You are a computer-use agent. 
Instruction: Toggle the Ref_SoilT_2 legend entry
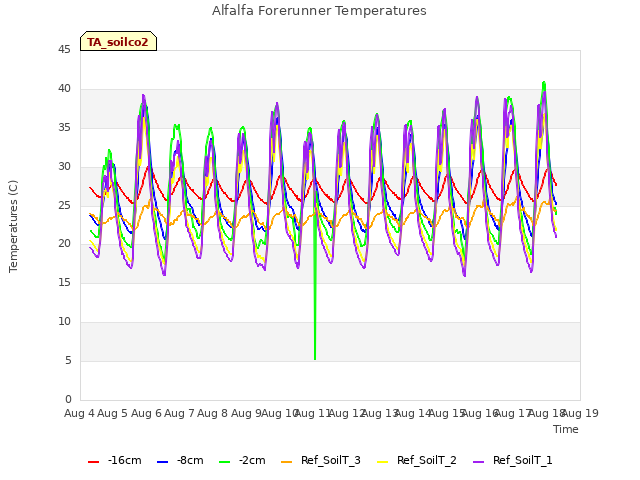pos(417,460)
